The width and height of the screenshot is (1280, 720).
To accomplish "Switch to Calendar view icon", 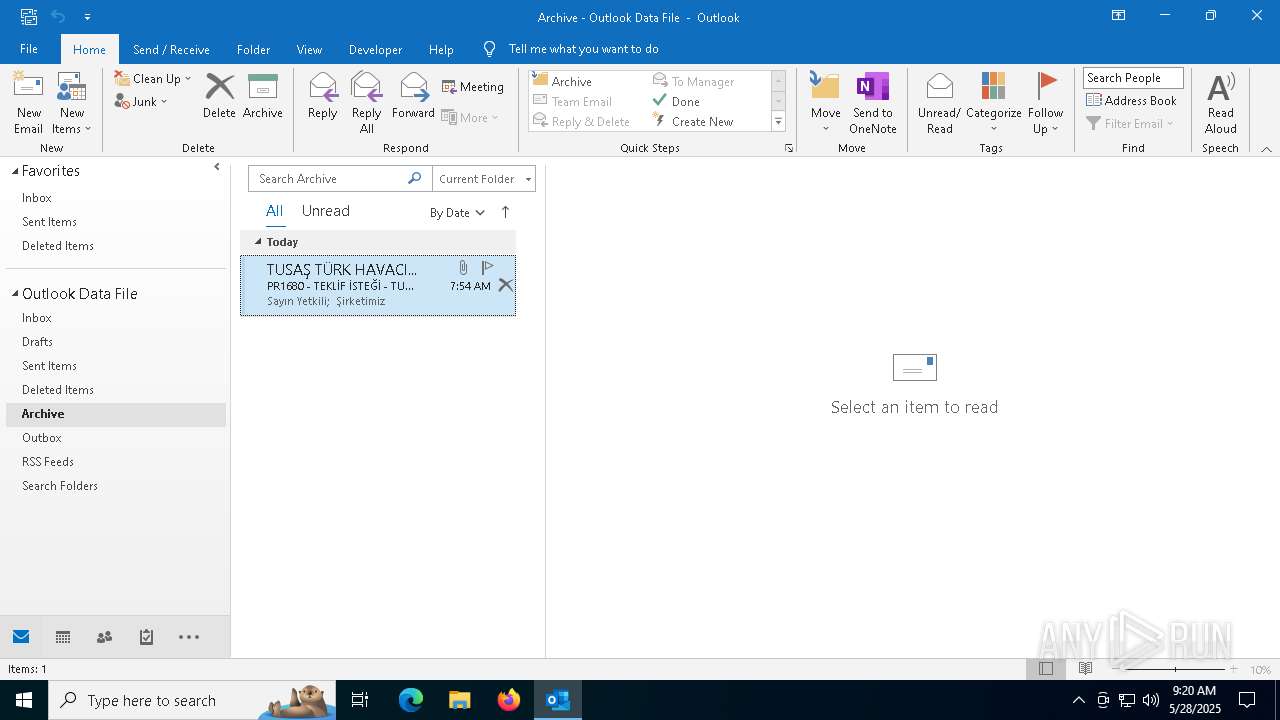I will 63,637.
